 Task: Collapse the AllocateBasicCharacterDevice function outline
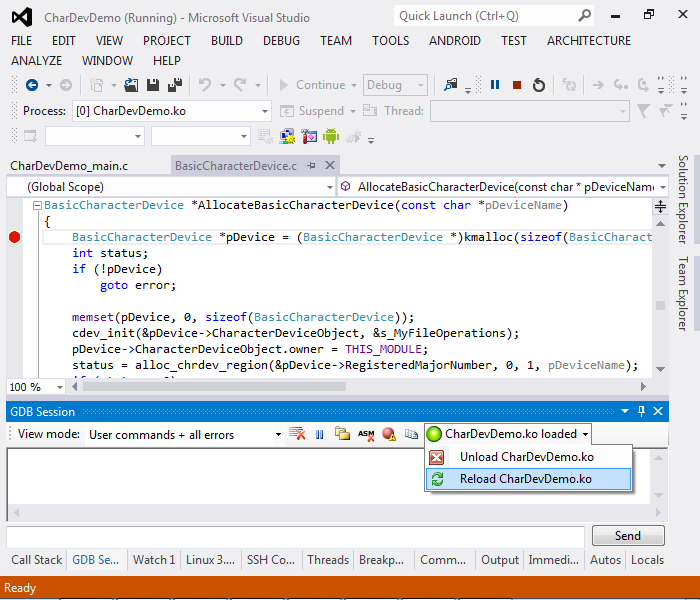[38, 205]
